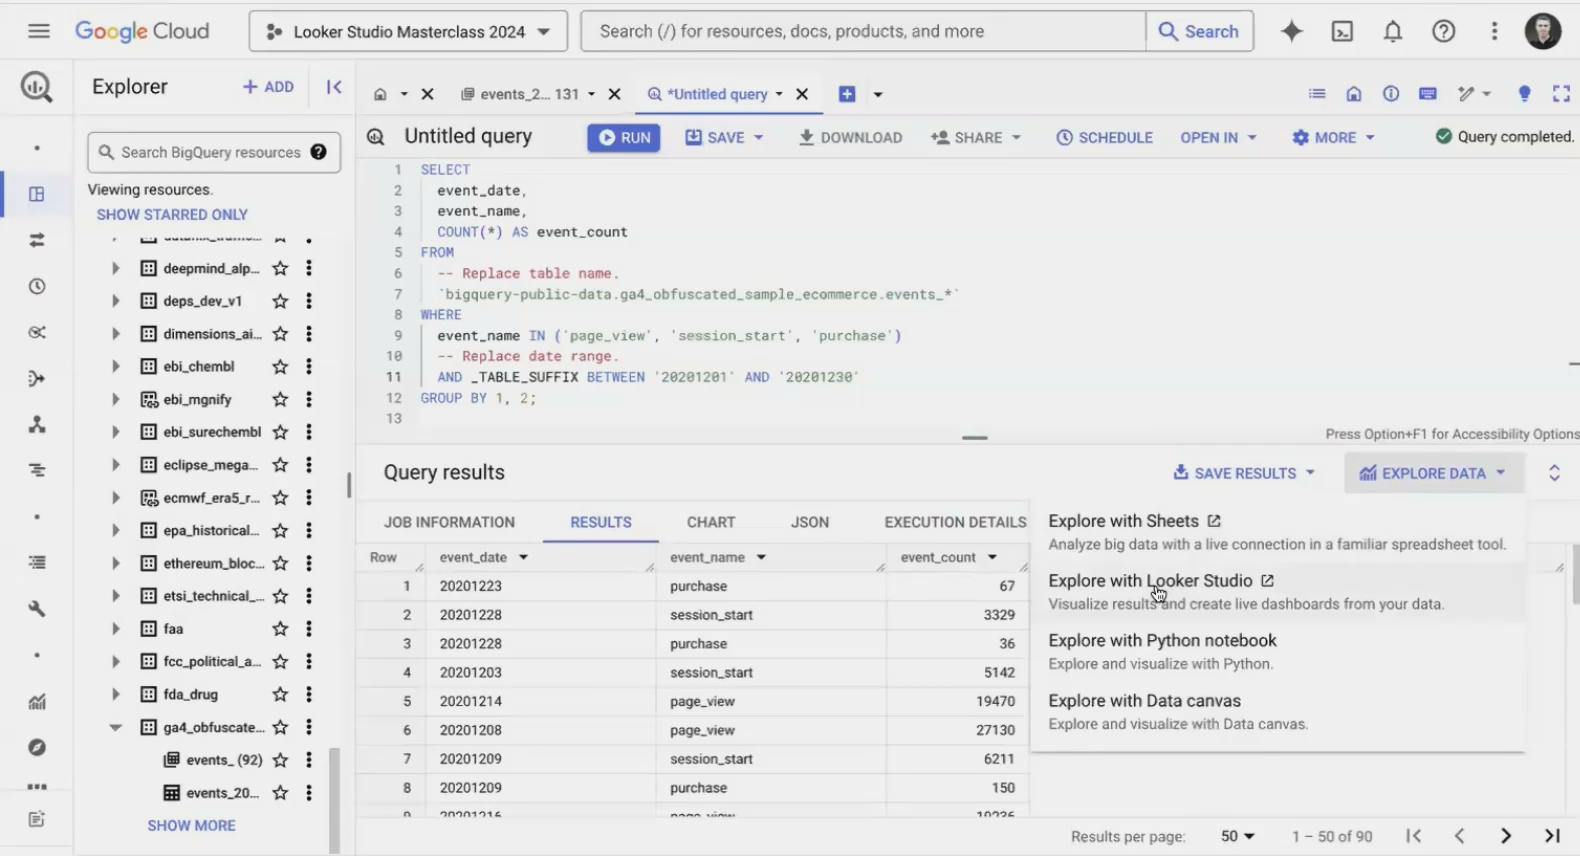Screen dimensions: 1580x856
Task: Star the ebi_mgnify dataset
Action: point(281,399)
